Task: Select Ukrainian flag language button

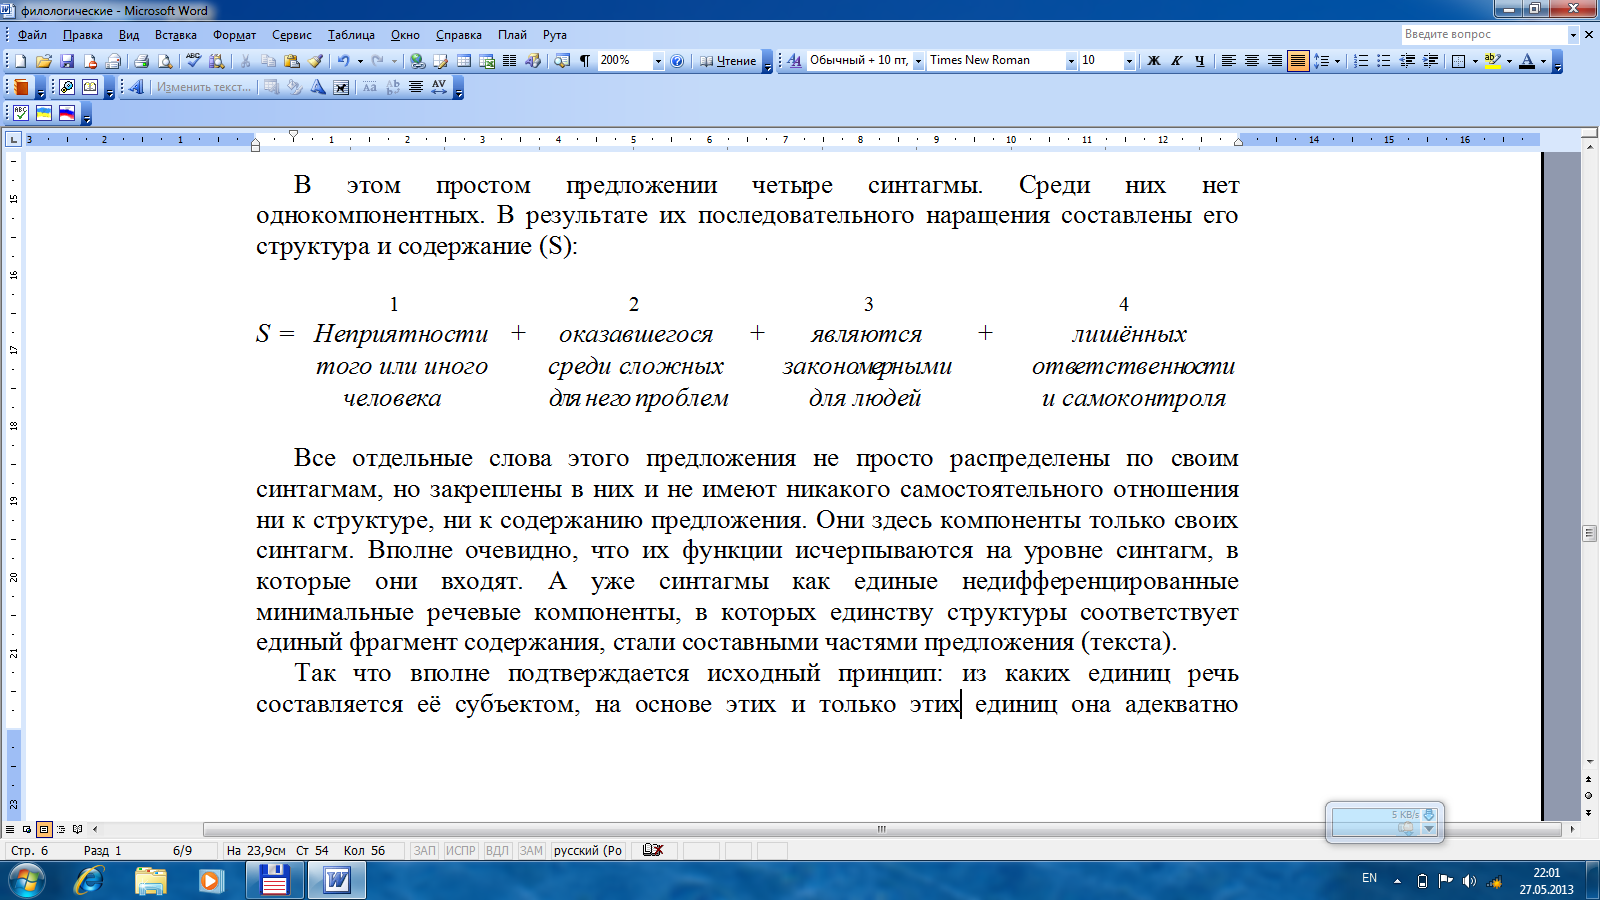Action: pos(44,113)
